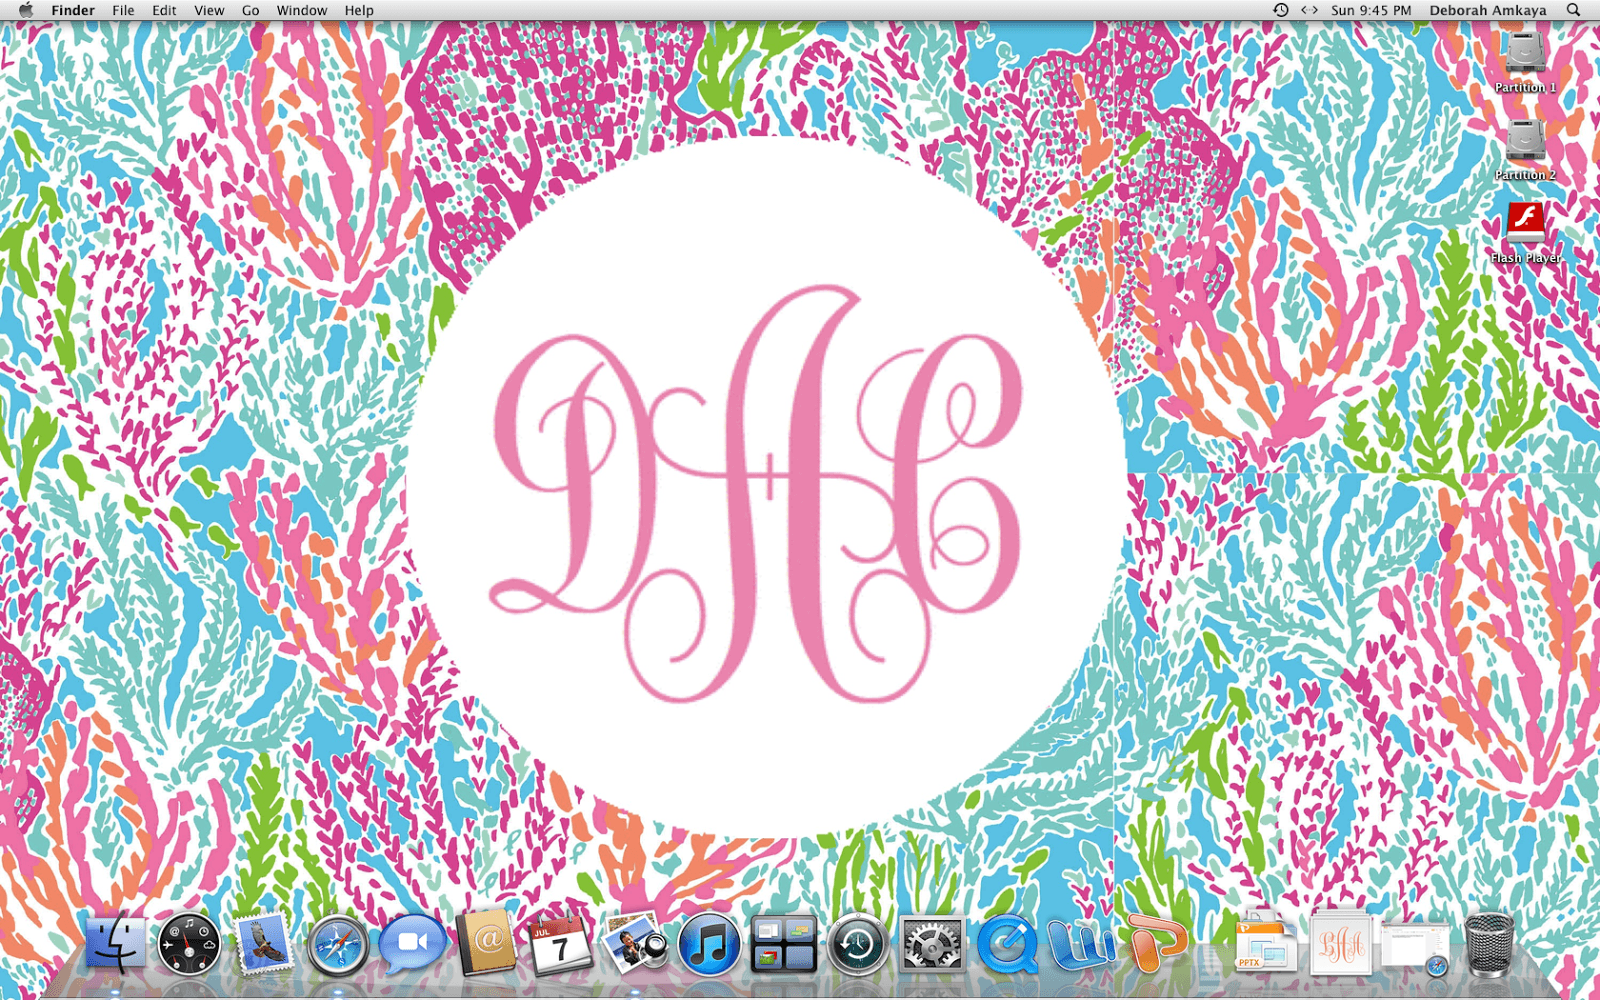Restore the minimized Safari window
The height and width of the screenshot is (1000, 1600).
point(1415,947)
